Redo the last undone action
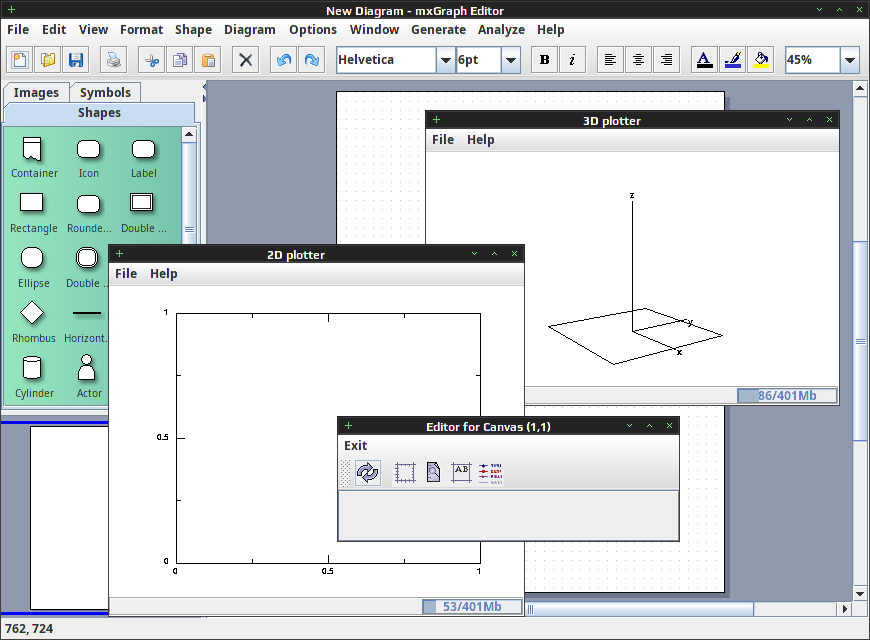Screen dimensions: 870x640 (x=312, y=60)
